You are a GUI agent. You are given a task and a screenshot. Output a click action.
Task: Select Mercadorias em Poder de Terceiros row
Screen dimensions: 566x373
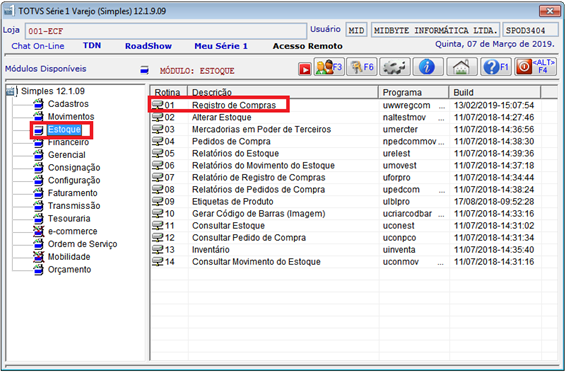coord(261,129)
